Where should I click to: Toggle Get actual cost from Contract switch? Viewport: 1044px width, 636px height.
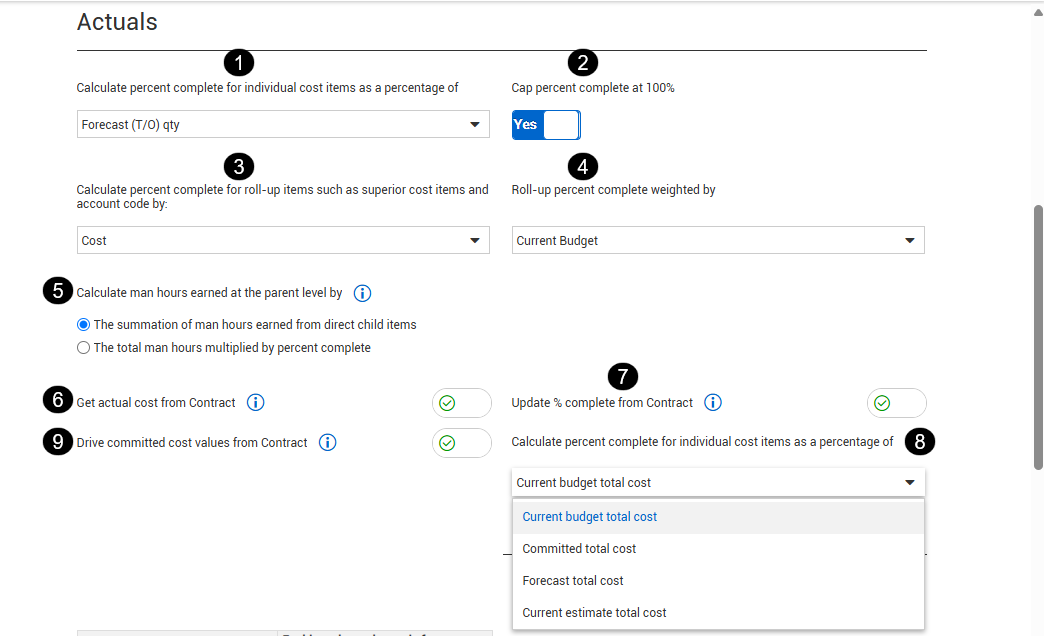[x=461, y=403]
